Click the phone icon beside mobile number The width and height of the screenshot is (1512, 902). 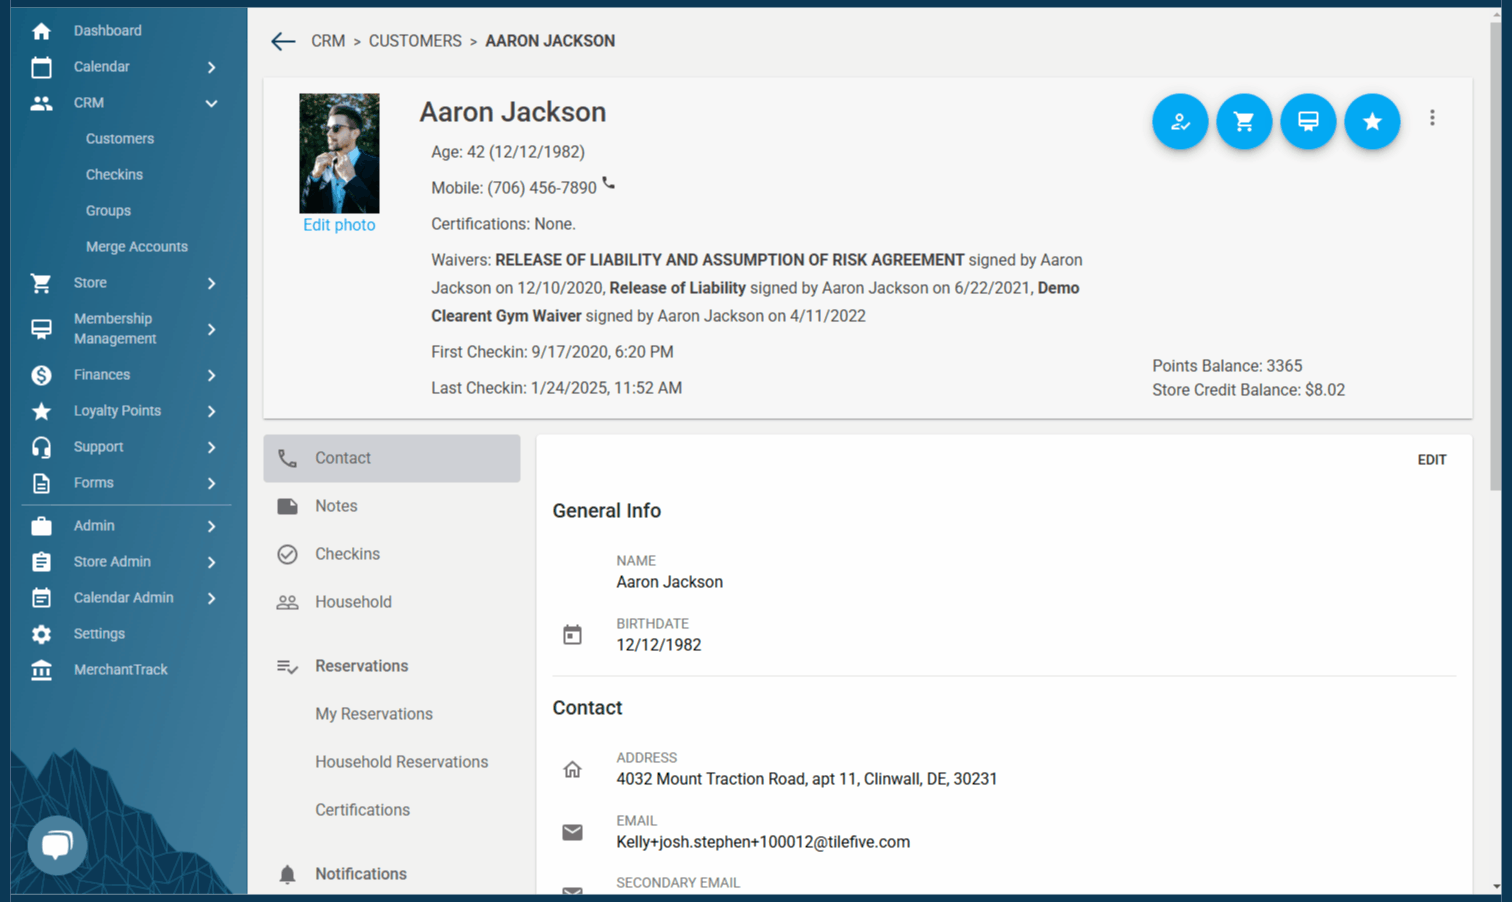pos(609,184)
